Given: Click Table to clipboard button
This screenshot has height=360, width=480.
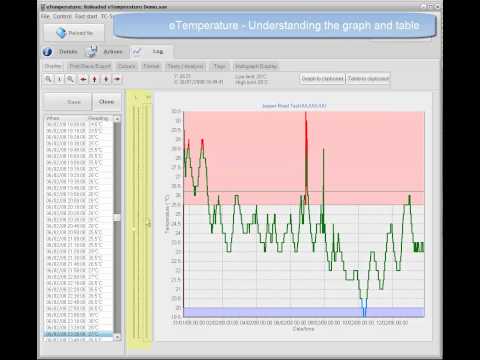Looking at the screenshot, I should pos(368,79).
